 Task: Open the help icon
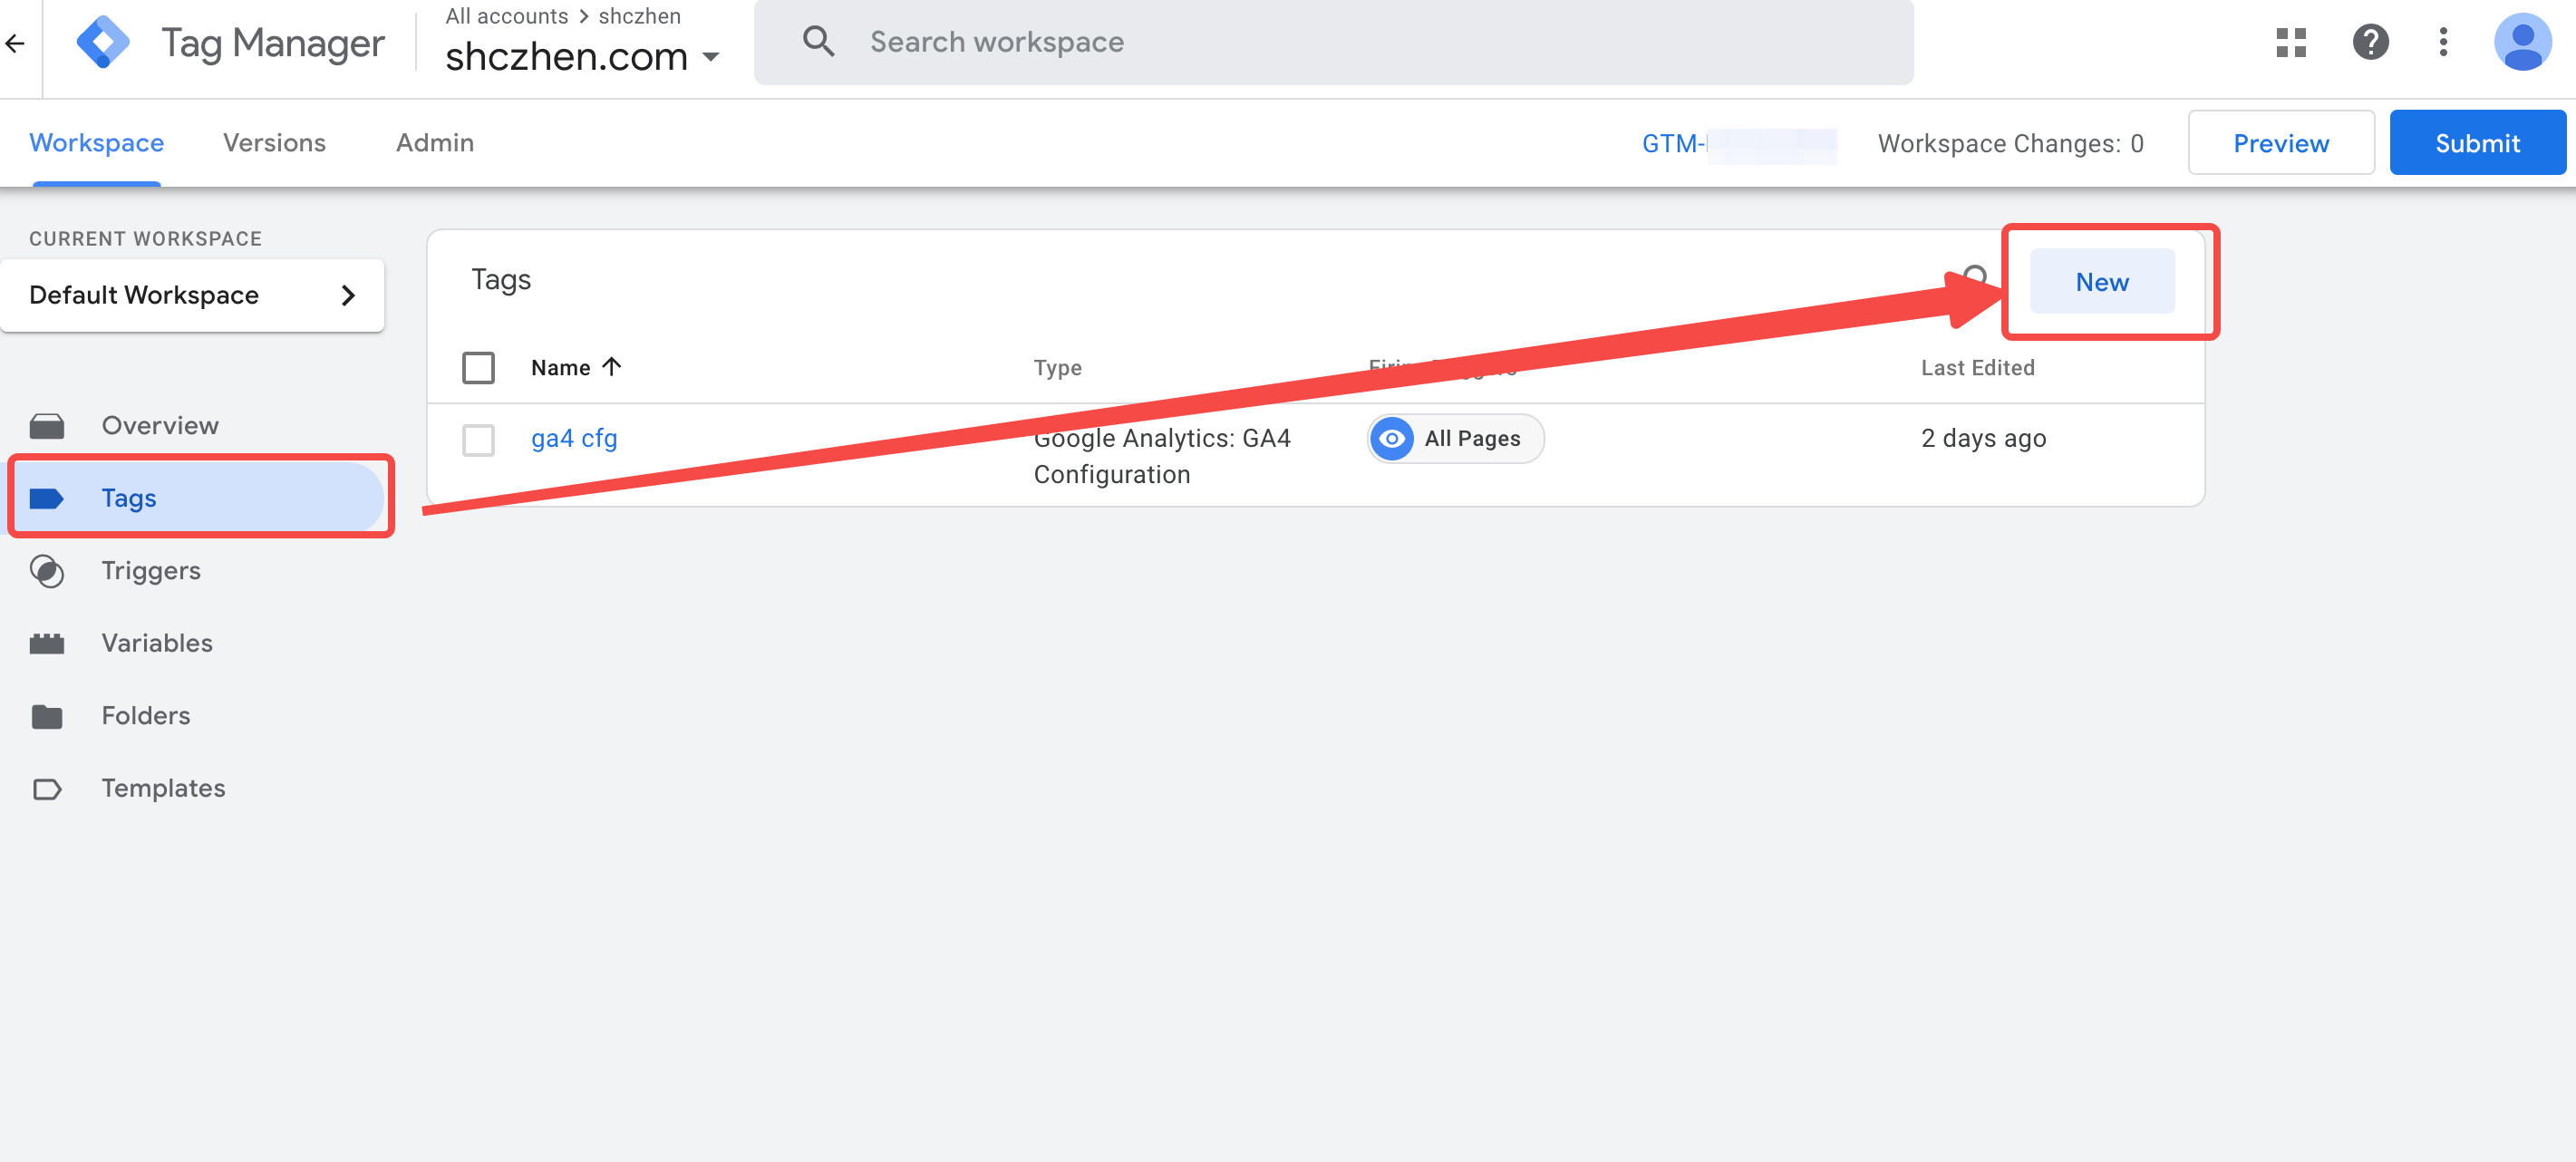2369,42
